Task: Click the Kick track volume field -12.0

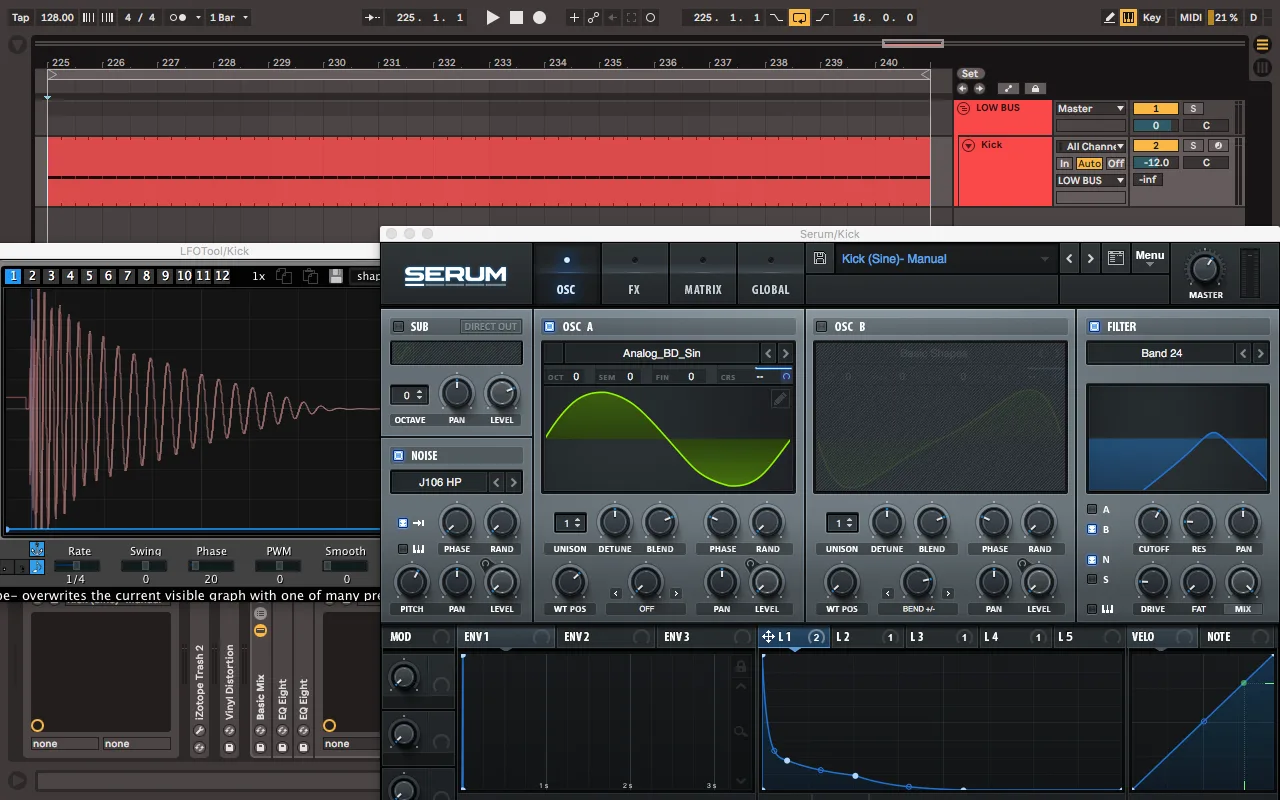Action: pos(1156,162)
